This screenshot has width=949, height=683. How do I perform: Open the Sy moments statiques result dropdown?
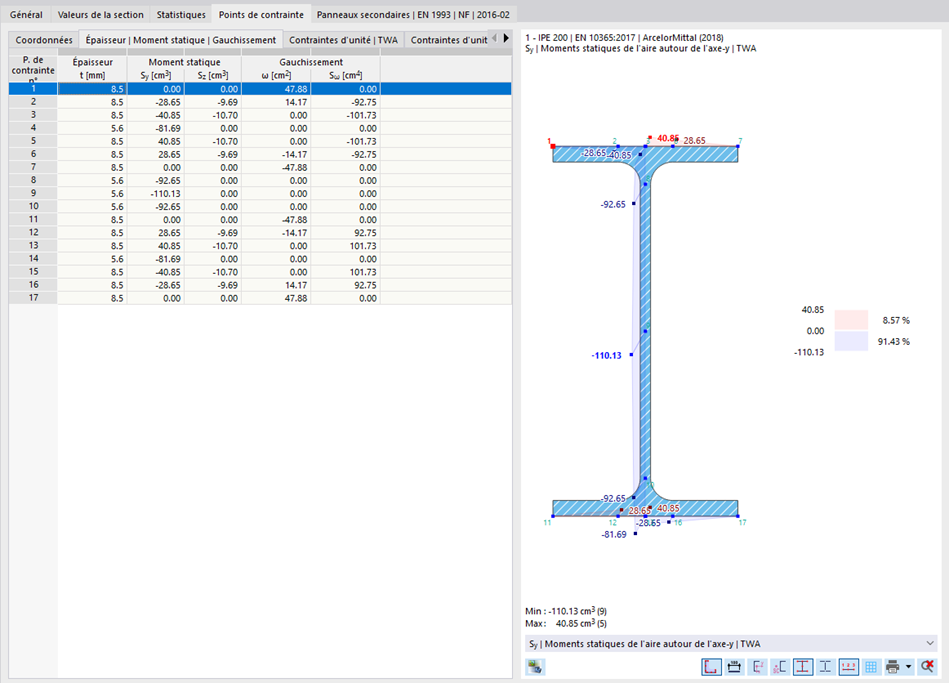(731, 644)
